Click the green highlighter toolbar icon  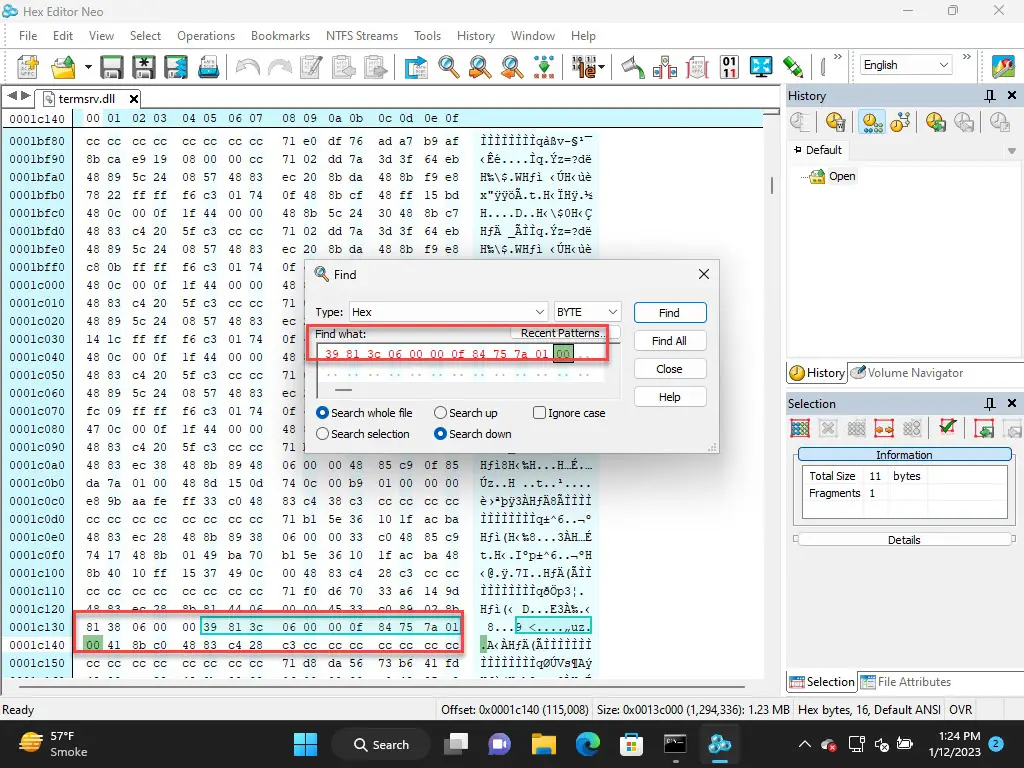click(x=793, y=67)
